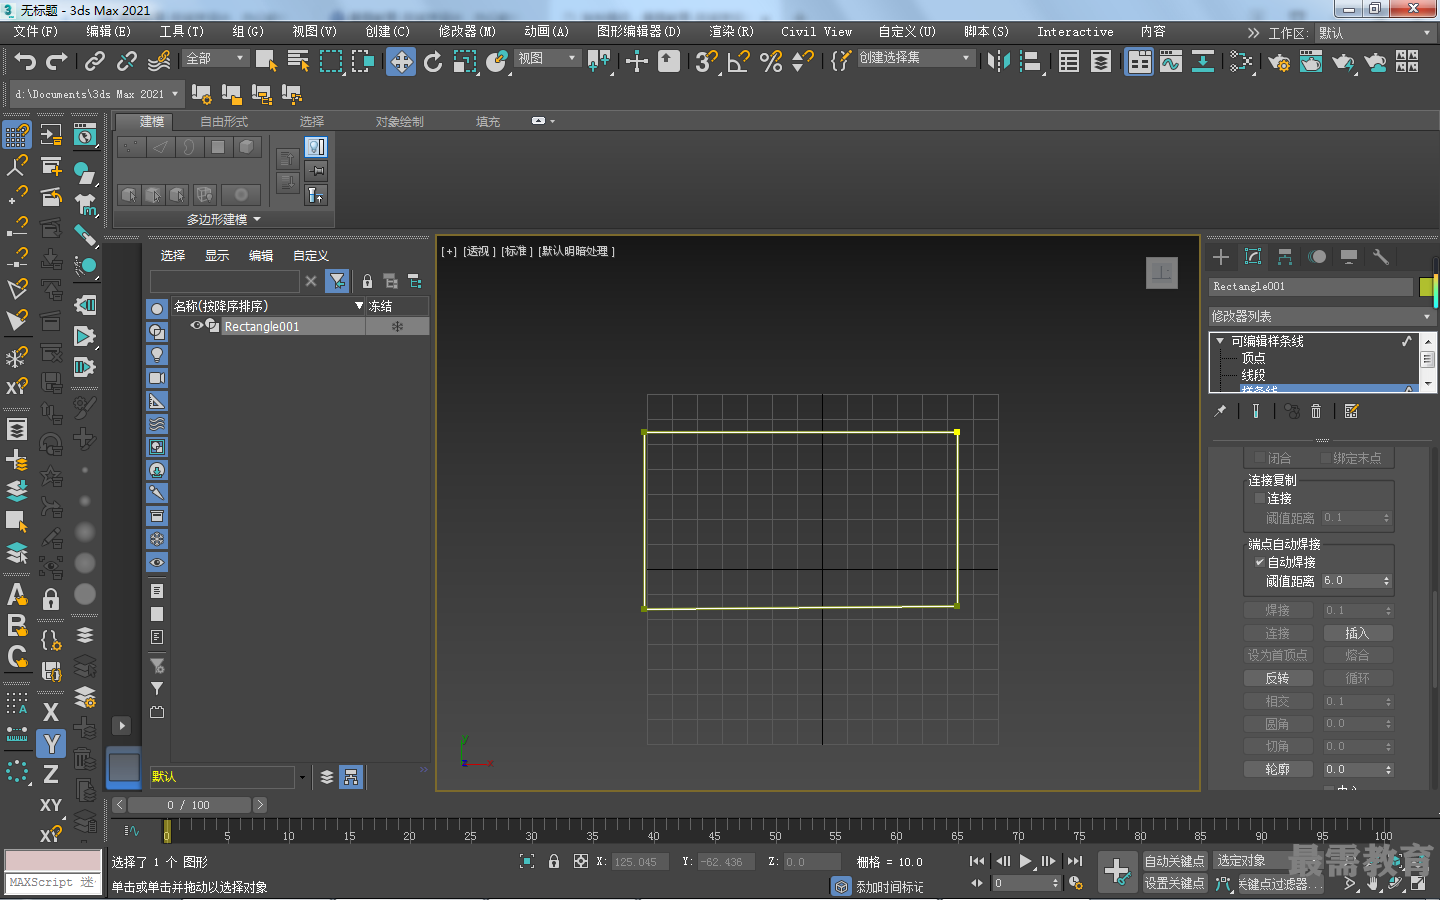This screenshot has height=900, width=1440.
Task: Open the 修改器列表 dropdown
Action: click(1322, 316)
